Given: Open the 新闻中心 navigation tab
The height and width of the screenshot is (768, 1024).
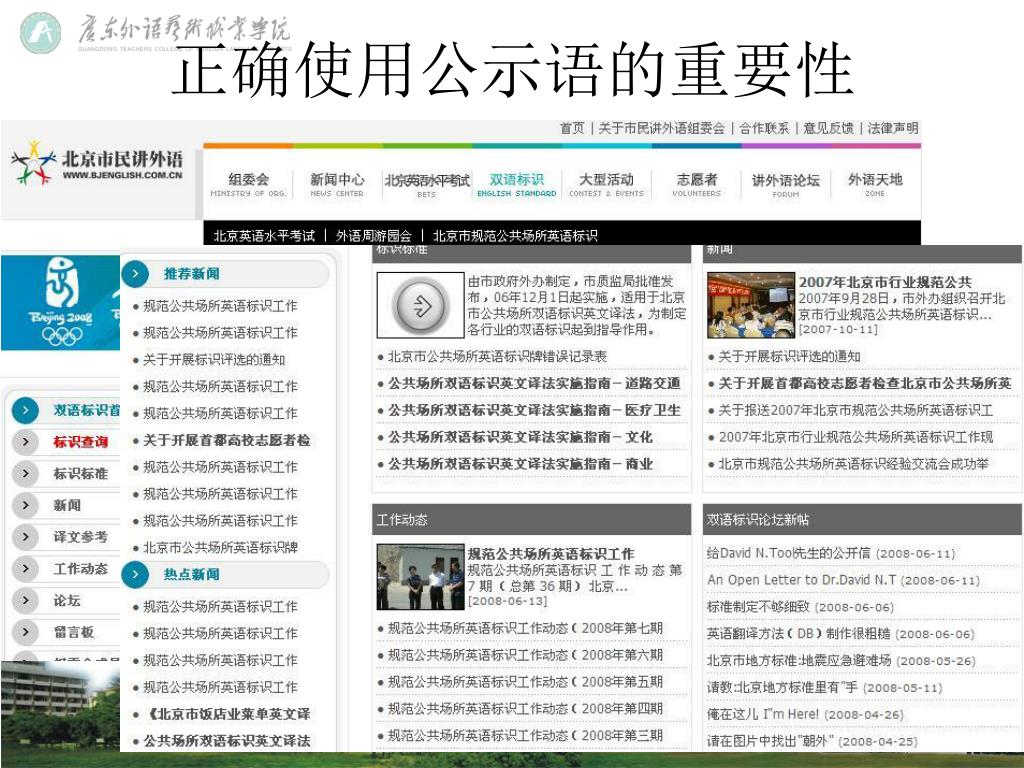Looking at the screenshot, I should tap(337, 184).
